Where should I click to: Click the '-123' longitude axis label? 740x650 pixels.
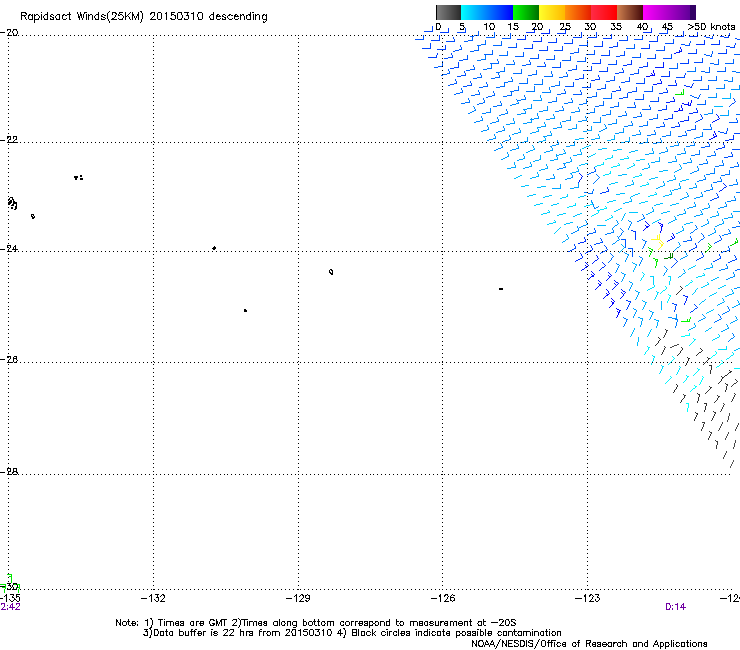588,599
